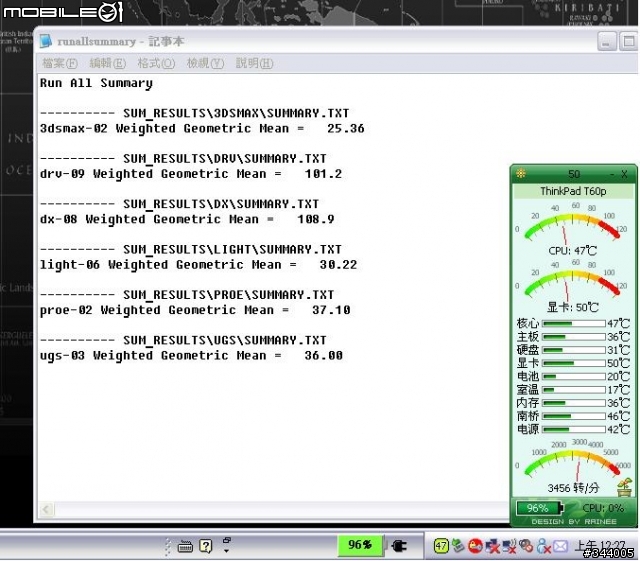
Task: Maximize the runallsummary Notepad window
Action: tap(629, 41)
